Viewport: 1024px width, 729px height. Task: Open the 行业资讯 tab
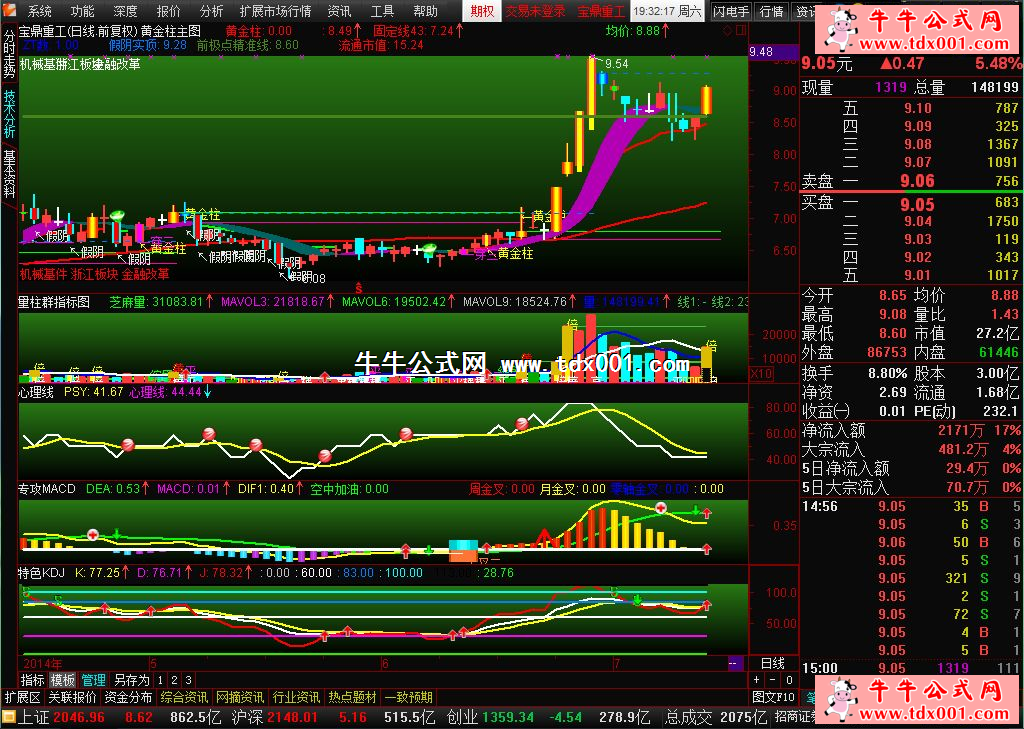pos(296,697)
